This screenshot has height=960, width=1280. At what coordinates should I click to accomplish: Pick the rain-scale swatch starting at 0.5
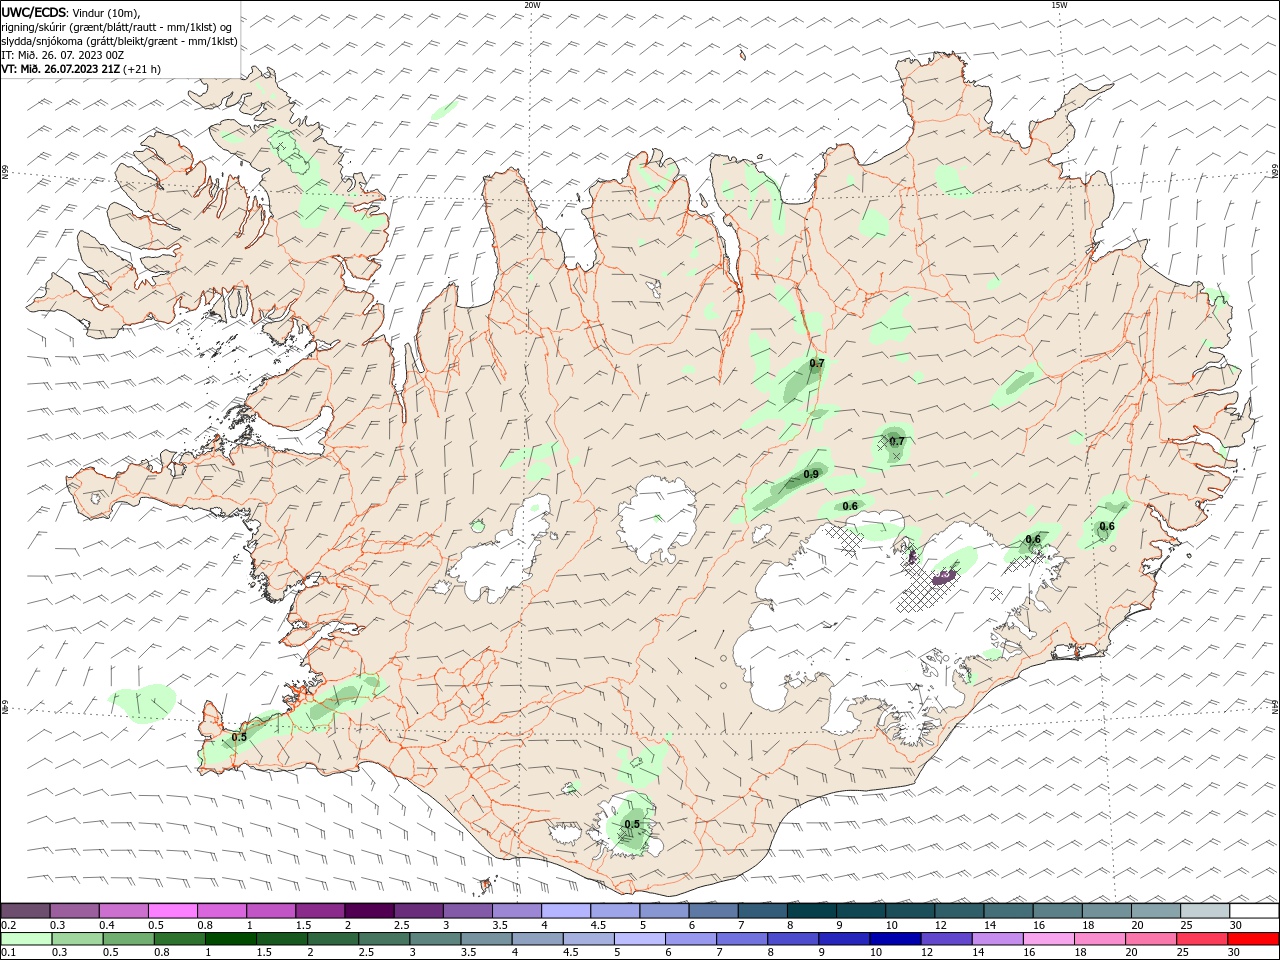click(x=129, y=939)
